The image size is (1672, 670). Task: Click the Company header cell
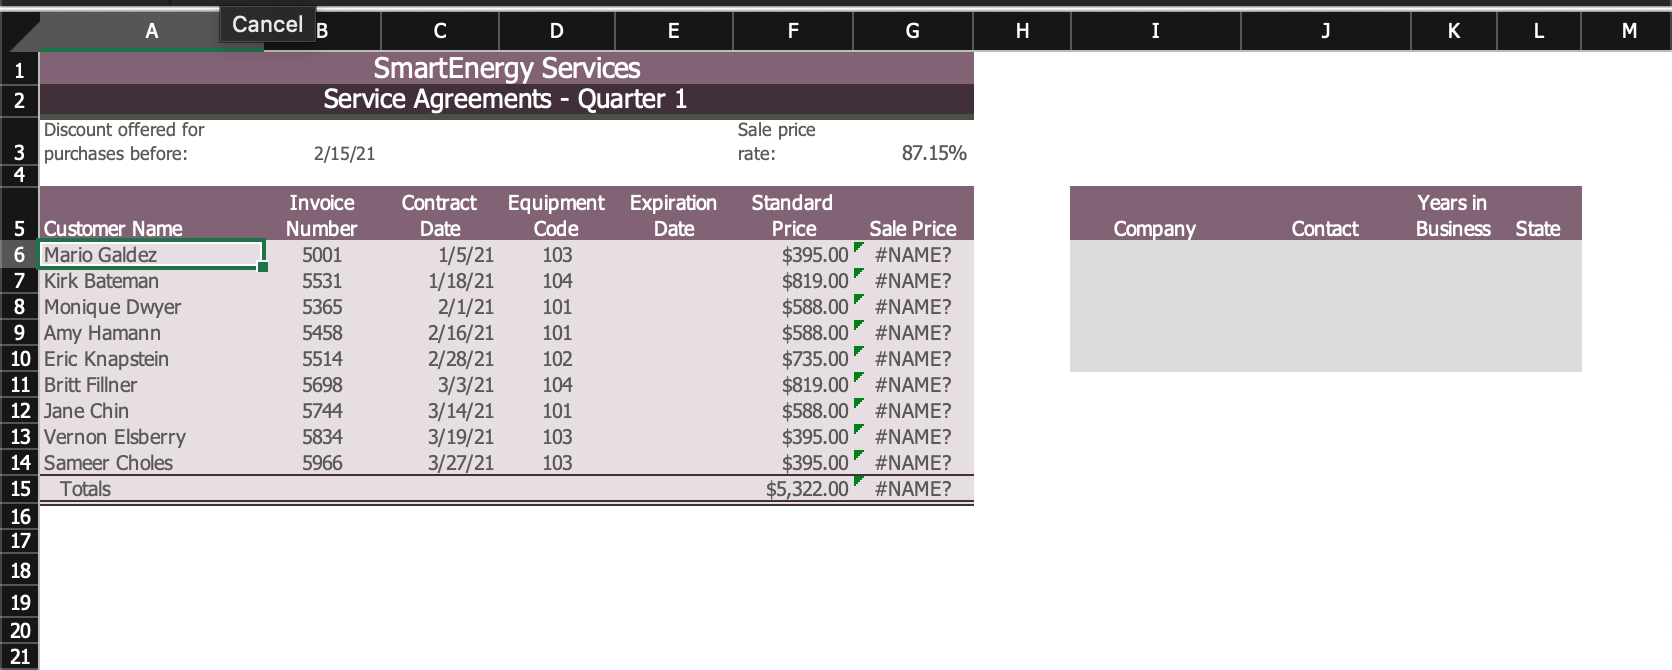(x=1155, y=214)
